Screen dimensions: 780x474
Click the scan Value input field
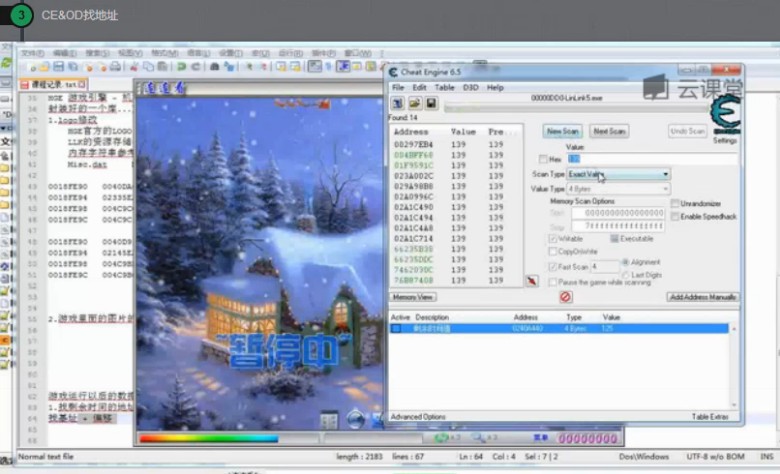tap(653, 159)
